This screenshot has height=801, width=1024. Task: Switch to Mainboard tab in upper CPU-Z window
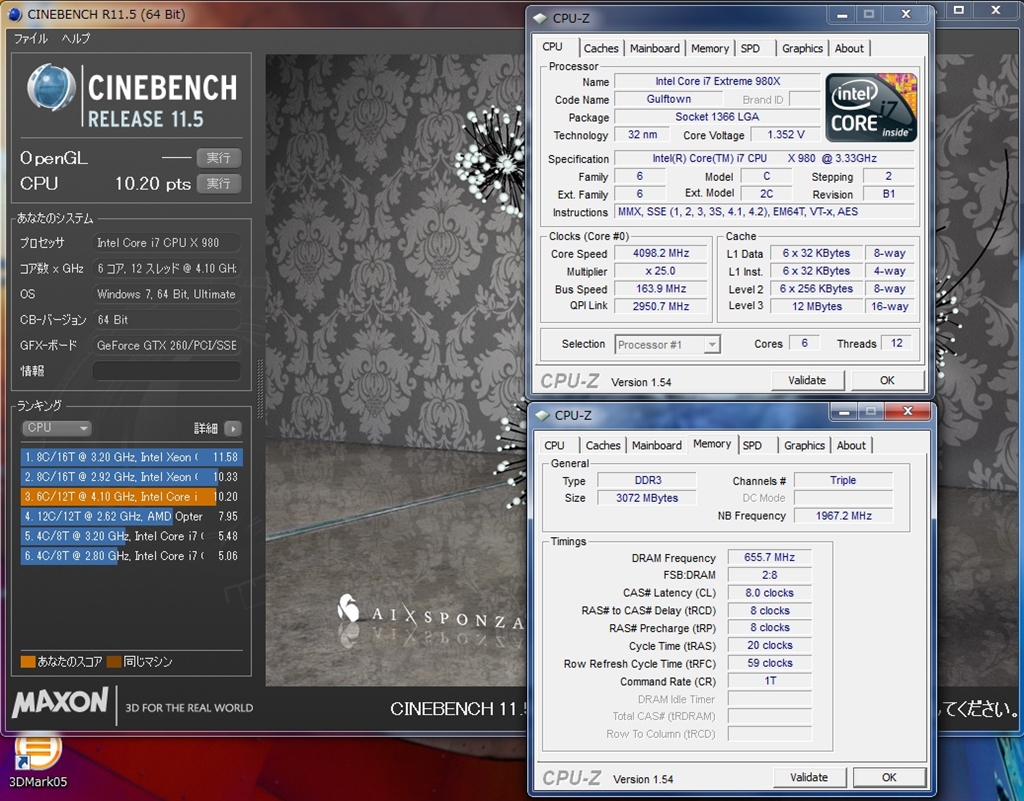pyautogui.click(x=655, y=48)
